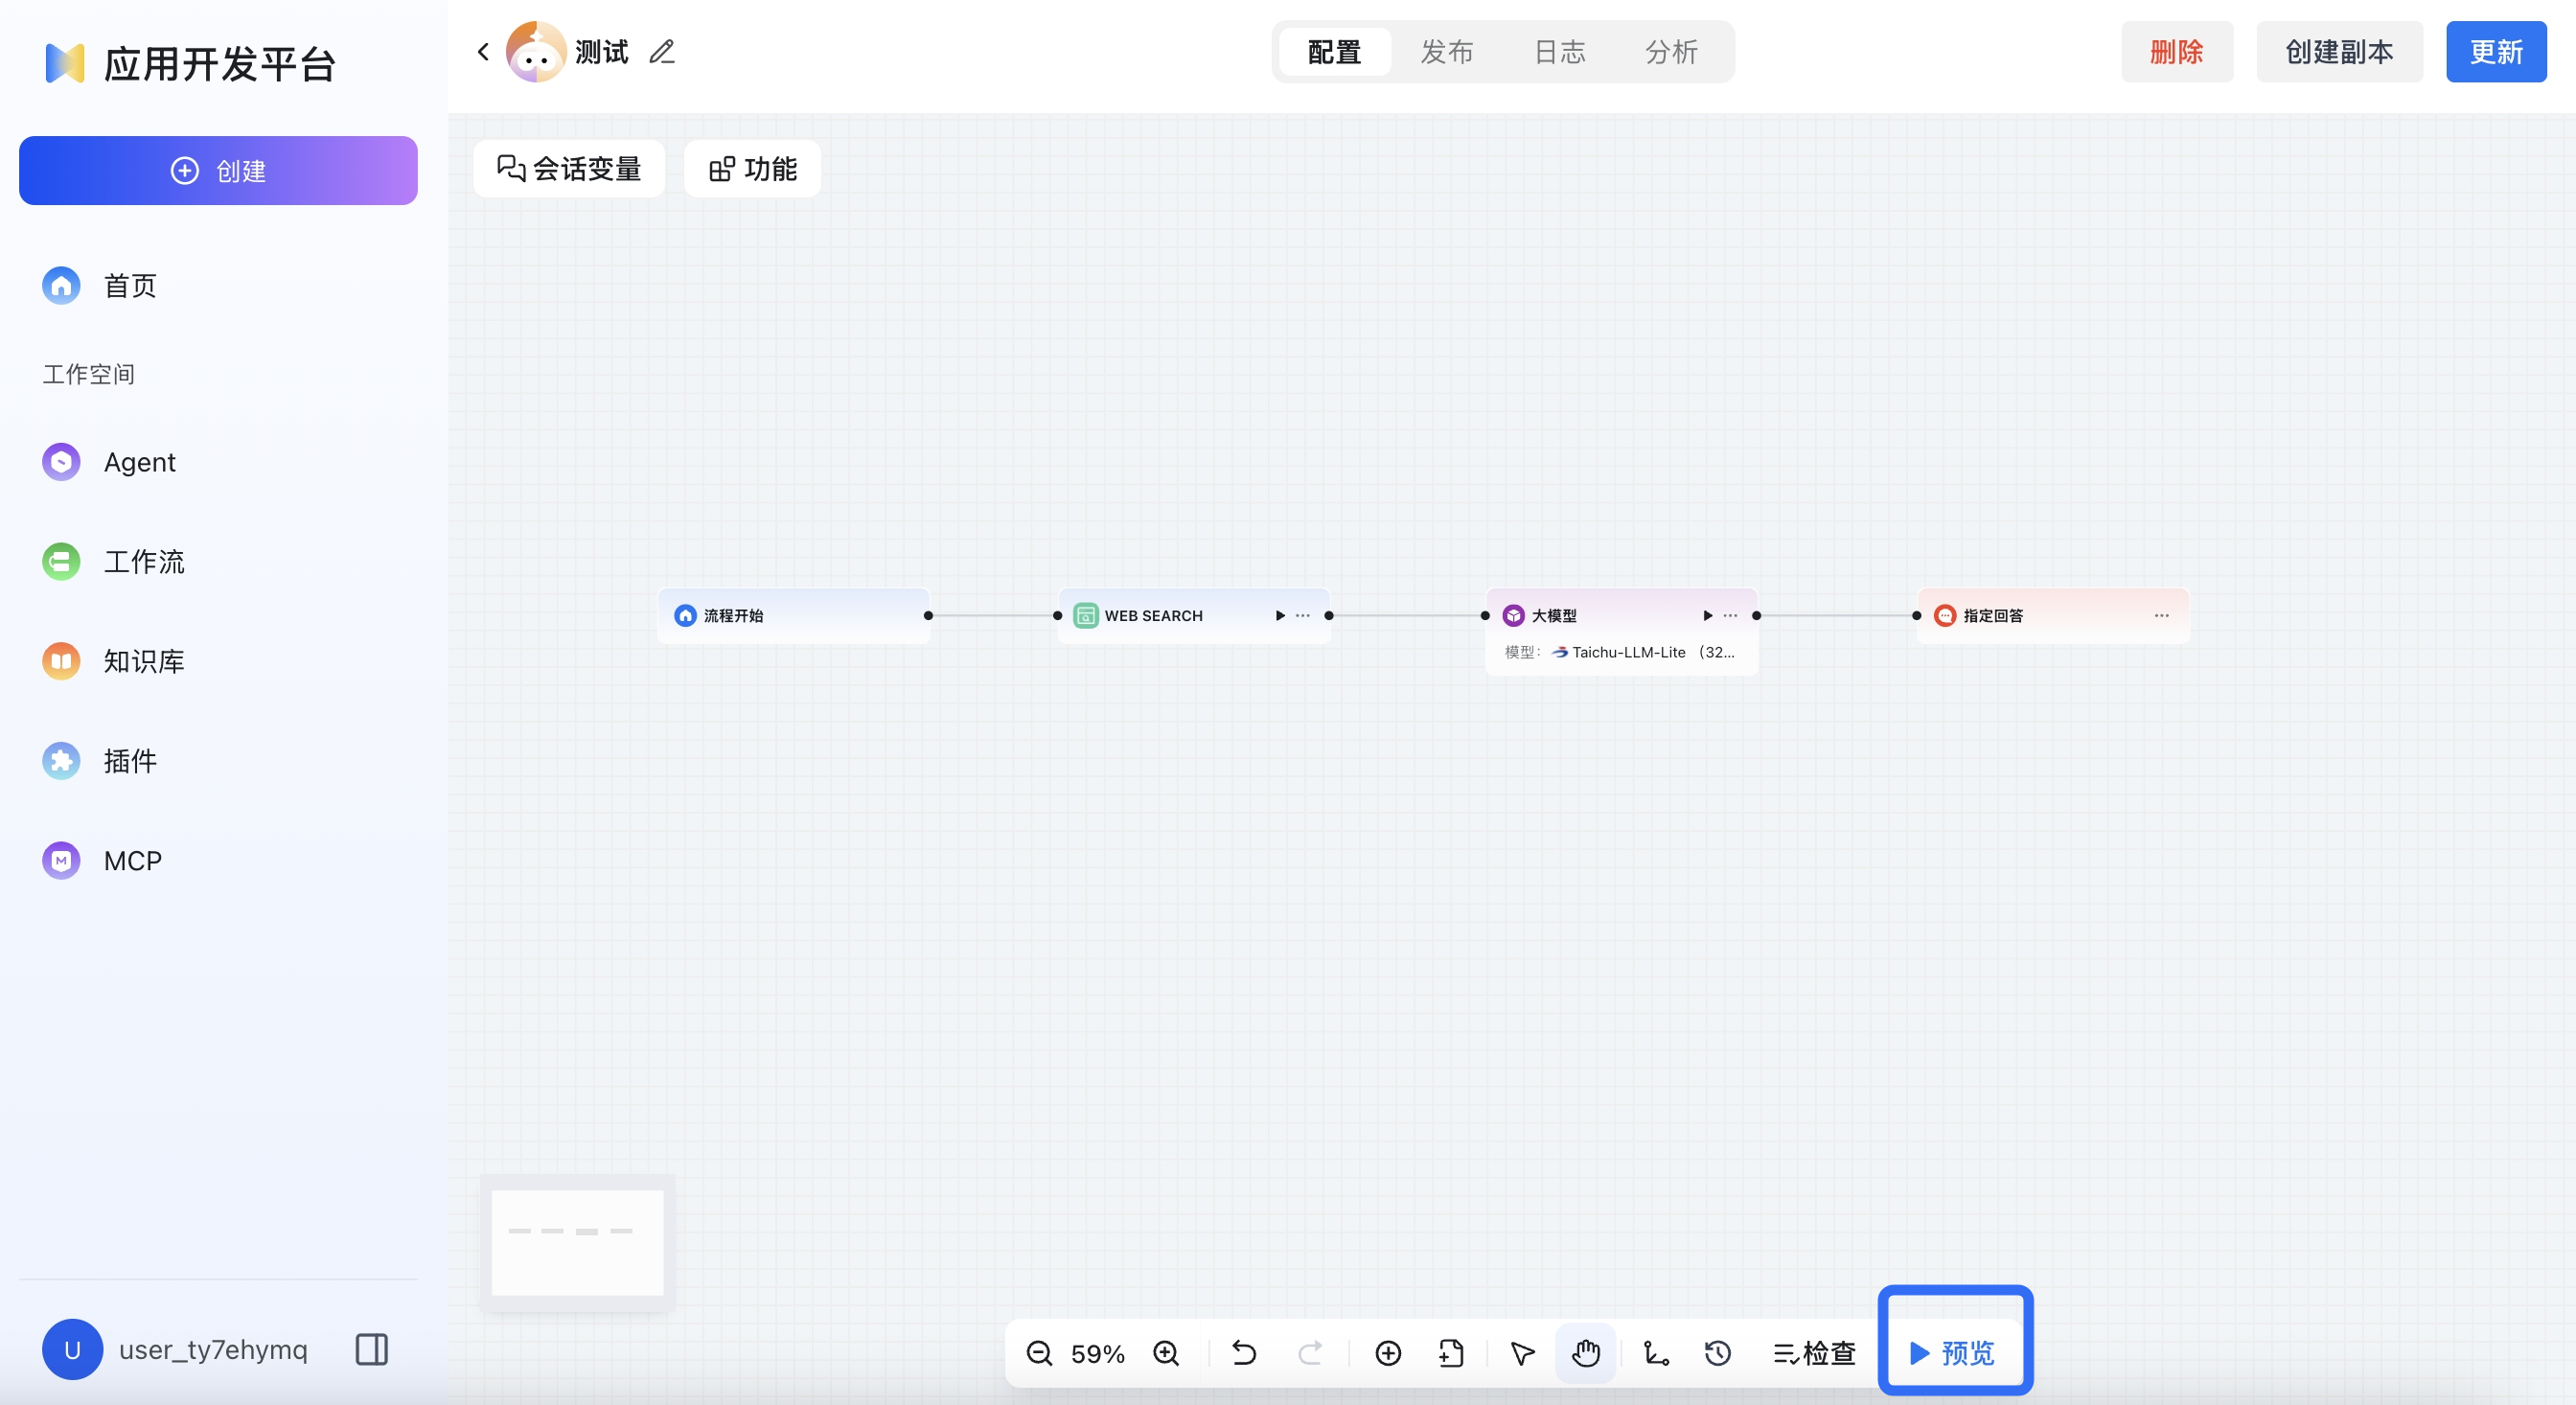2576x1405 pixels.
Task: Click the 创建副本 button
Action: 2339,51
